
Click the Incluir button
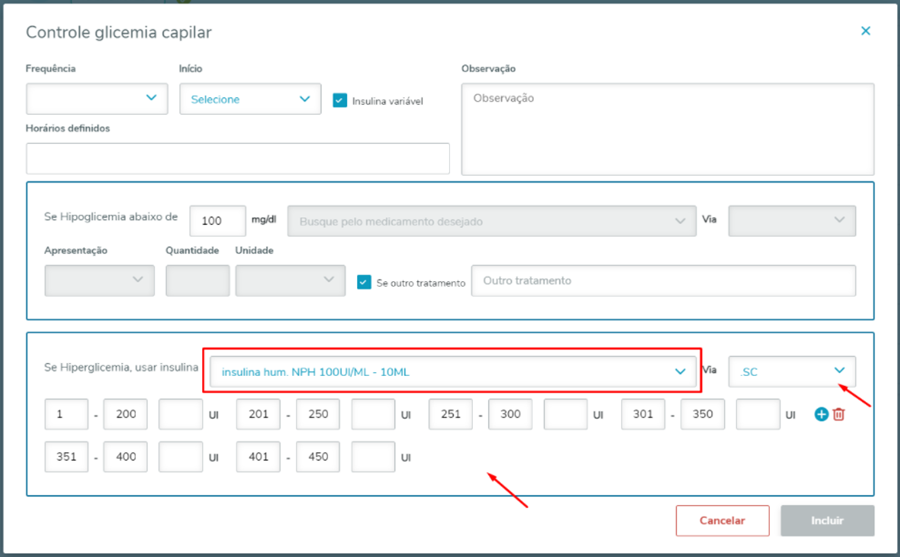pos(827,520)
